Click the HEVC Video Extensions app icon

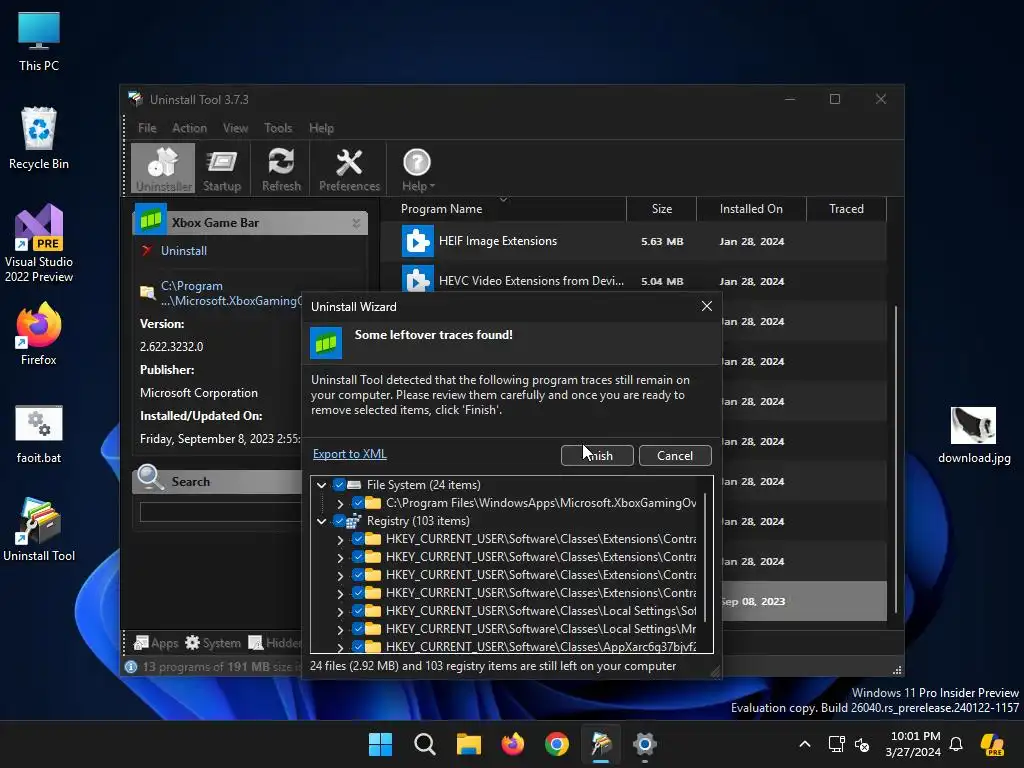click(417, 280)
